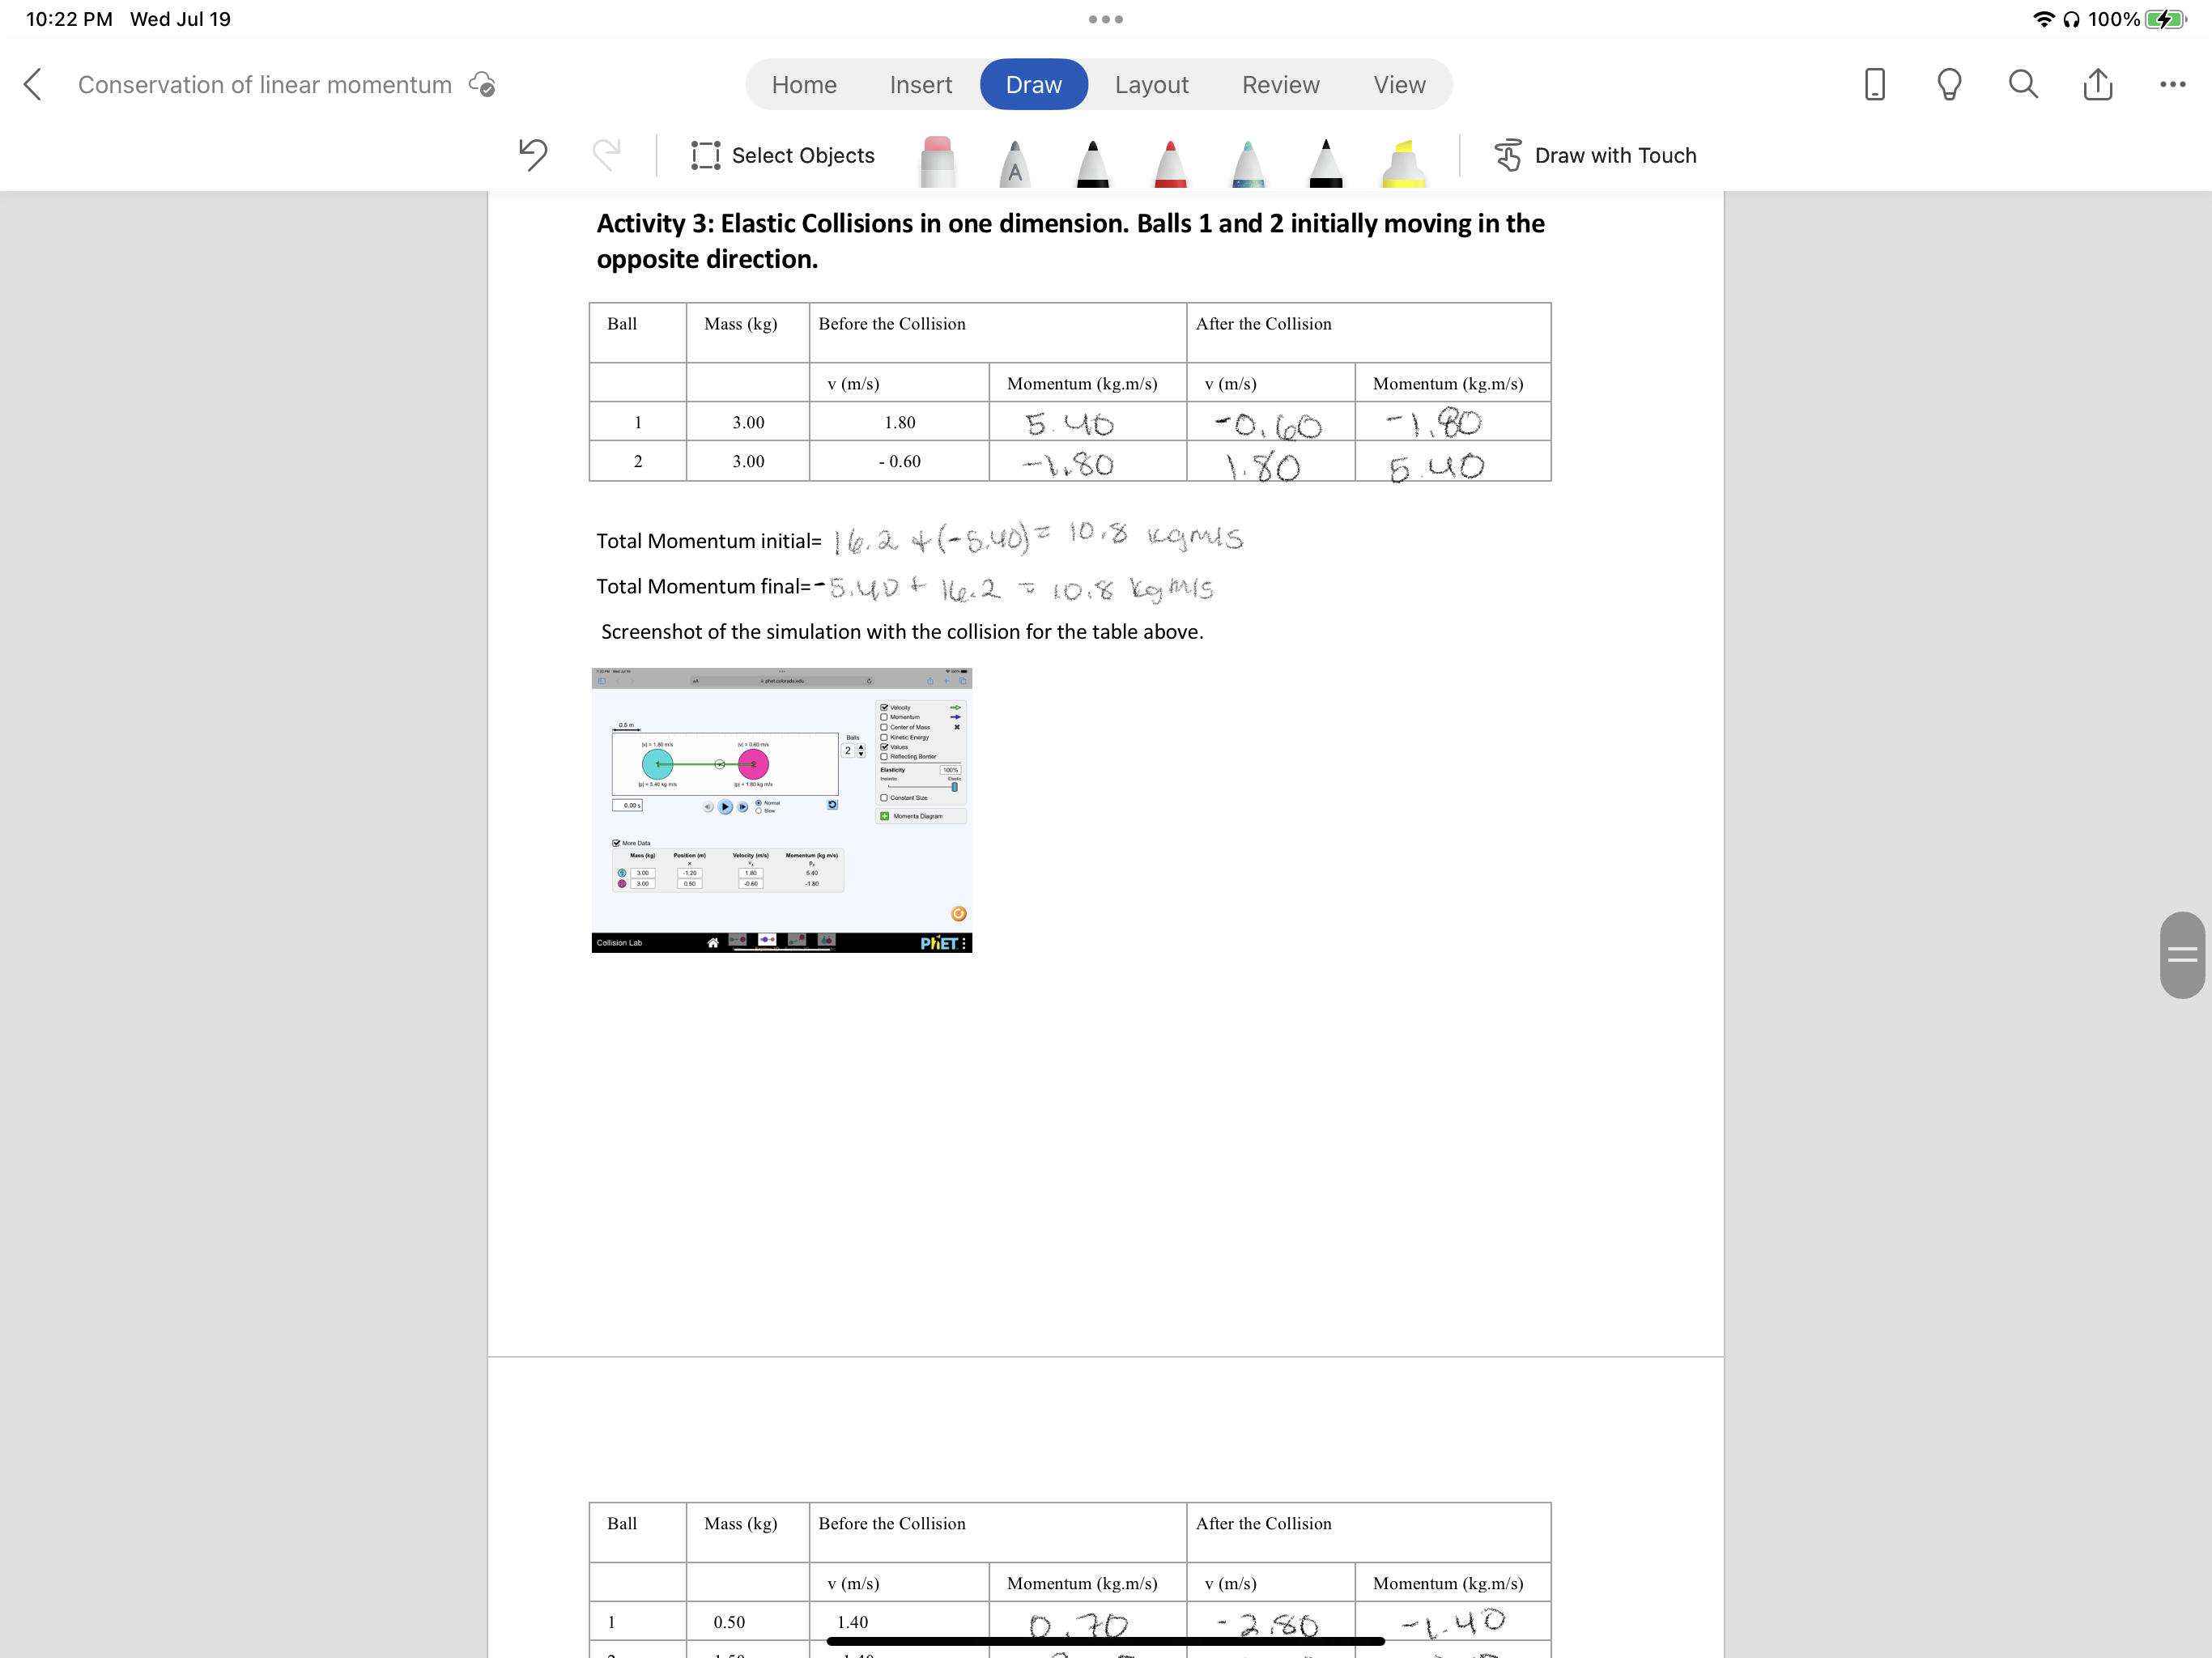
Task: Toggle Draw with Touch
Action: [x=1595, y=155]
